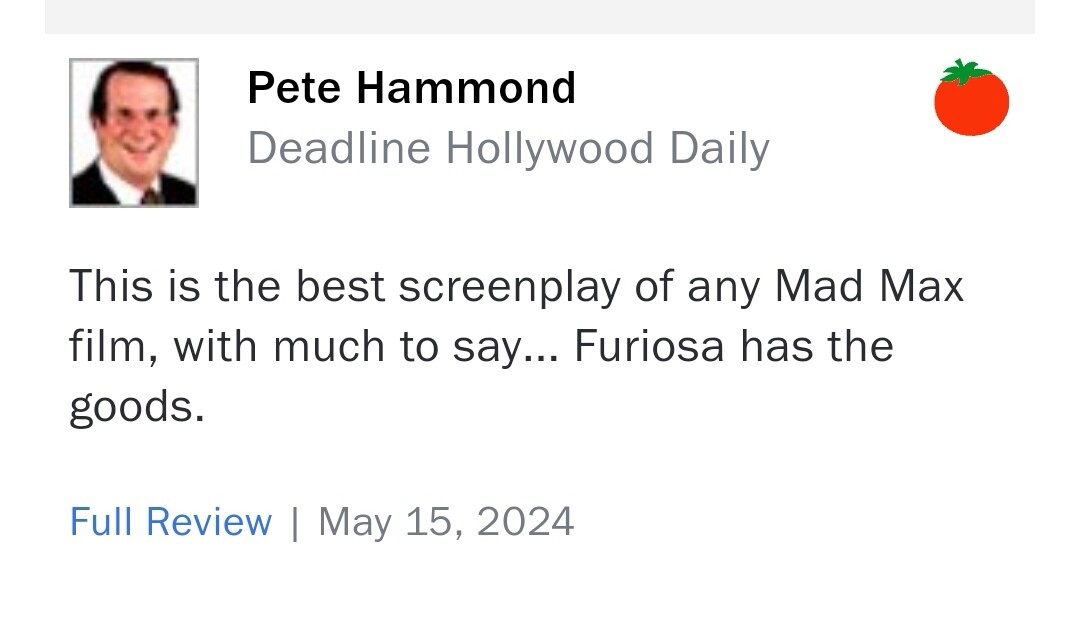Image resolution: width=1080 pixels, height=630 pixels.
Task: Click the red Fresh tomato rating icon
Action: [971, 103]
